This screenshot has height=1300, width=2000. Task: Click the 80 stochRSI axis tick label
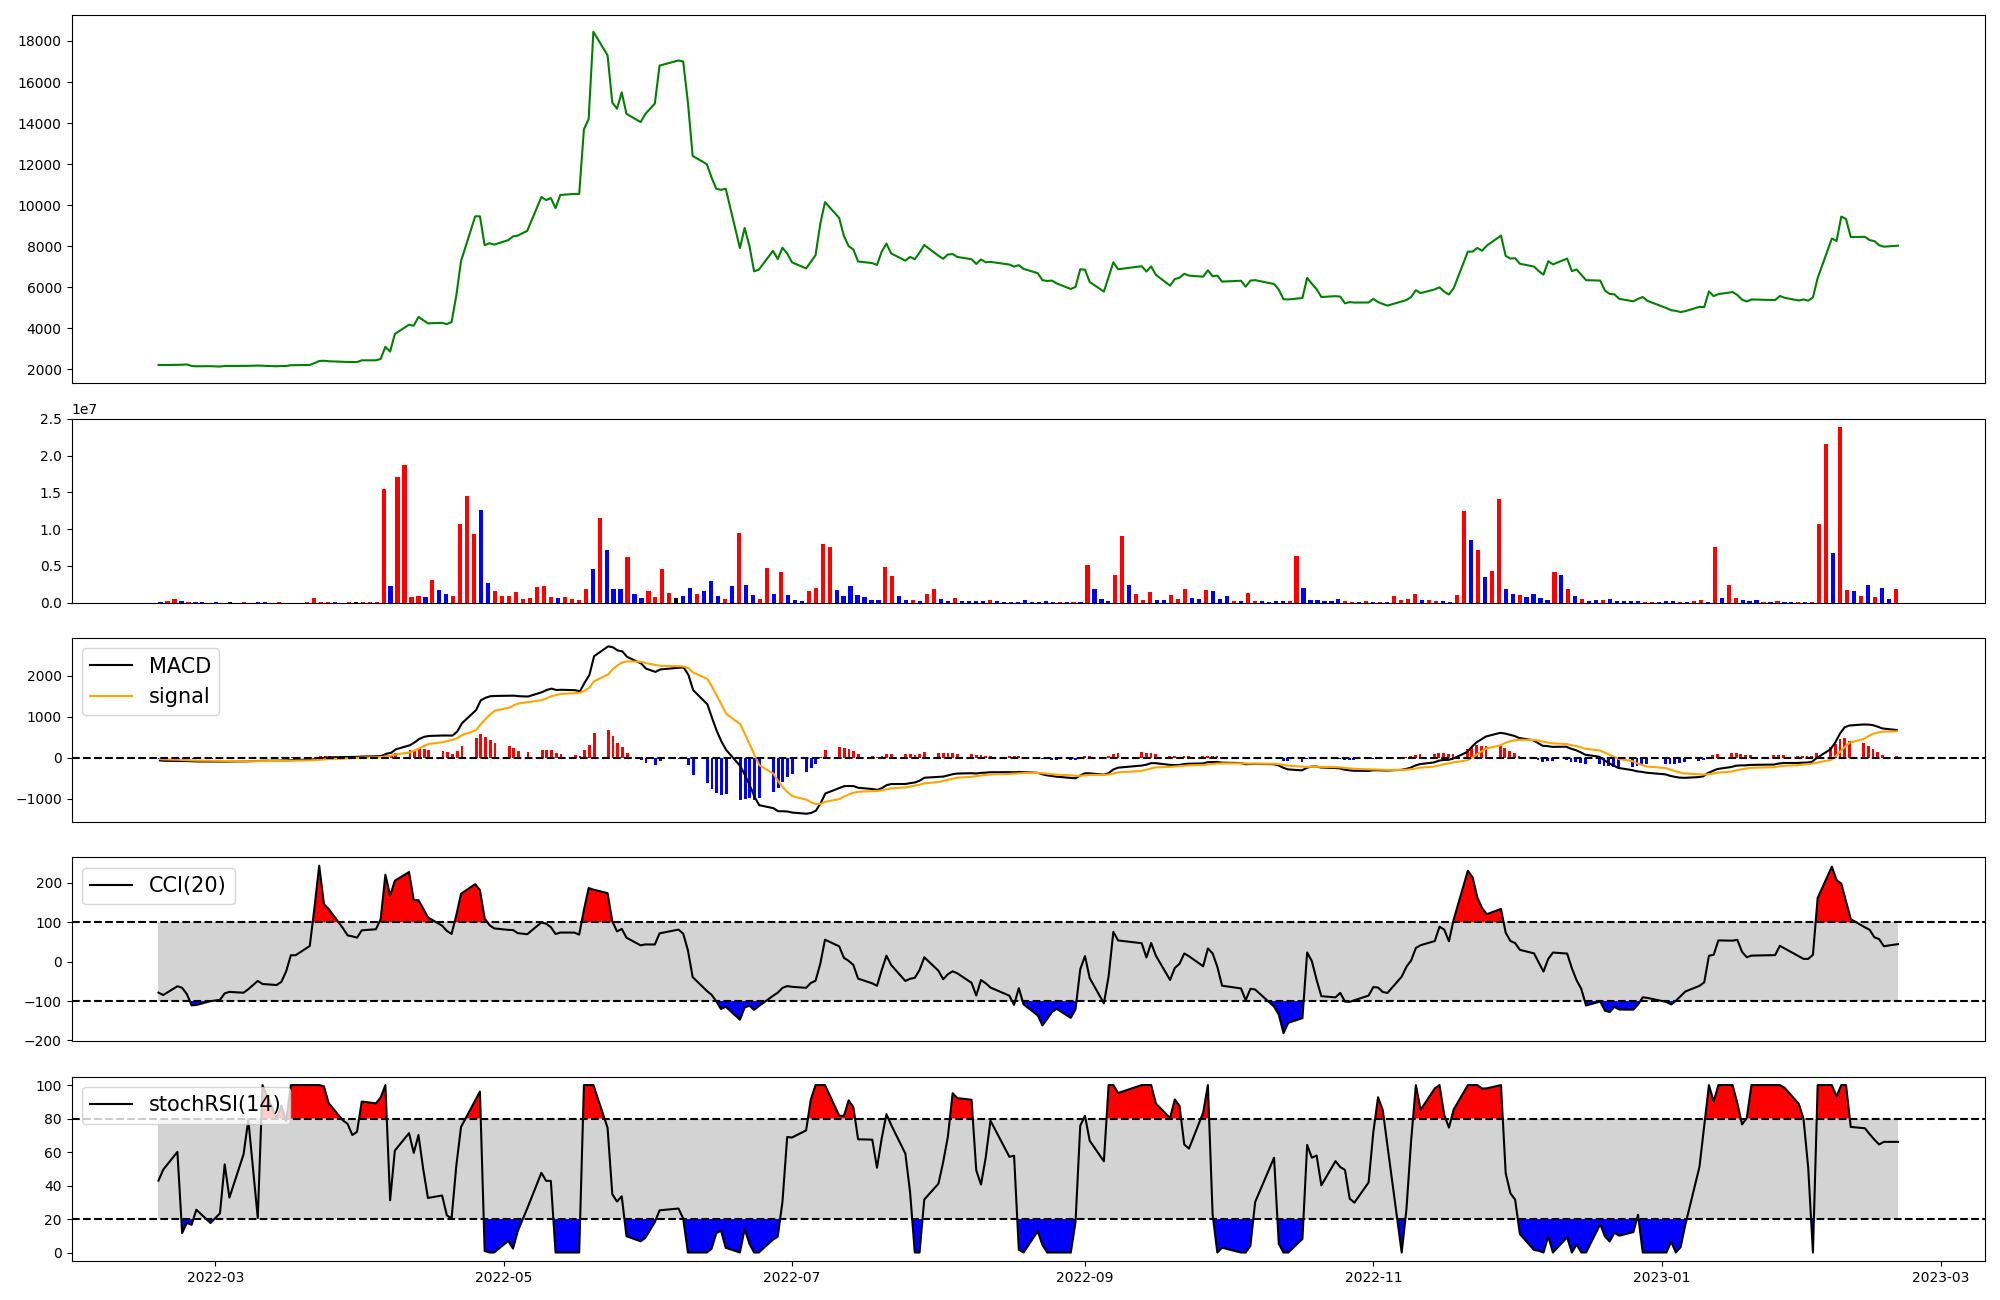click(x=52, y=1119)
